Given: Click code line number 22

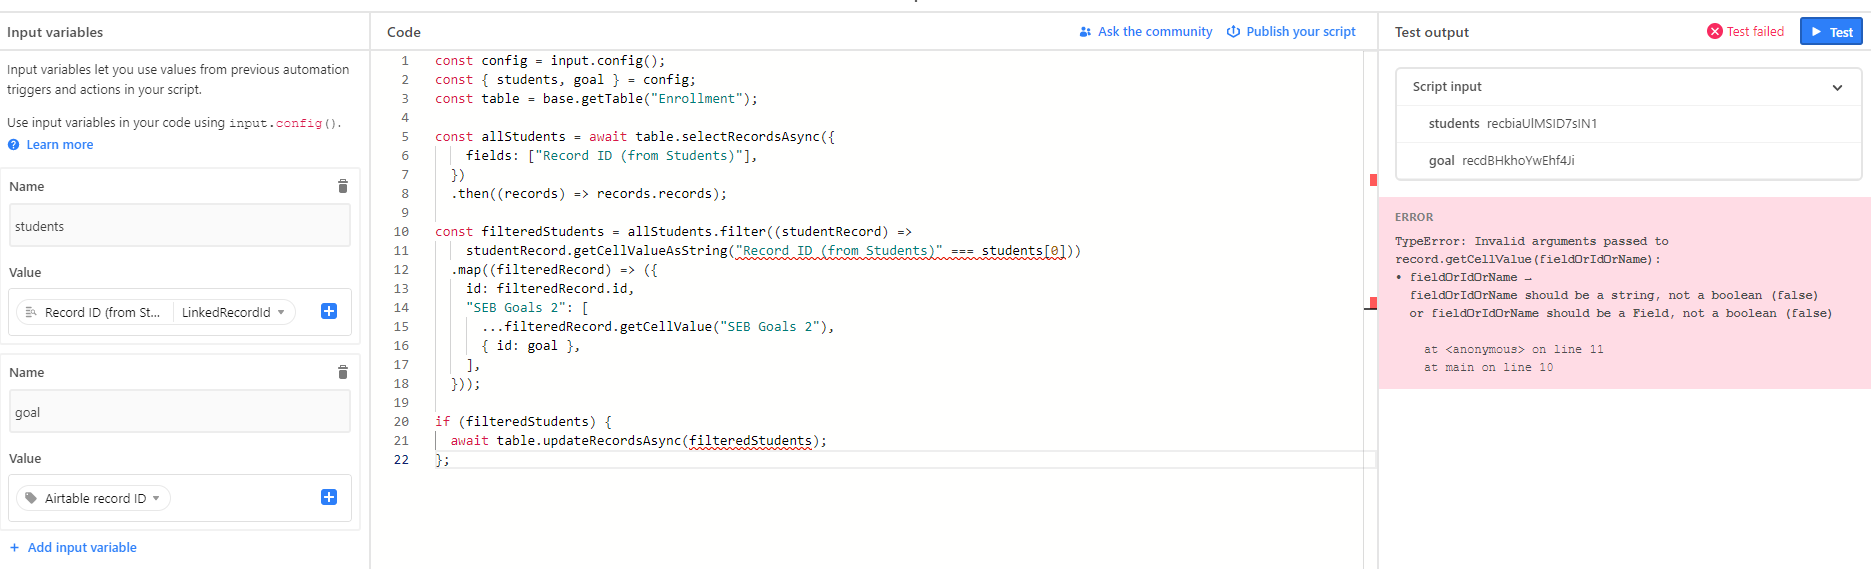Looking at the screenshot, I should click(x=401, y=460).
